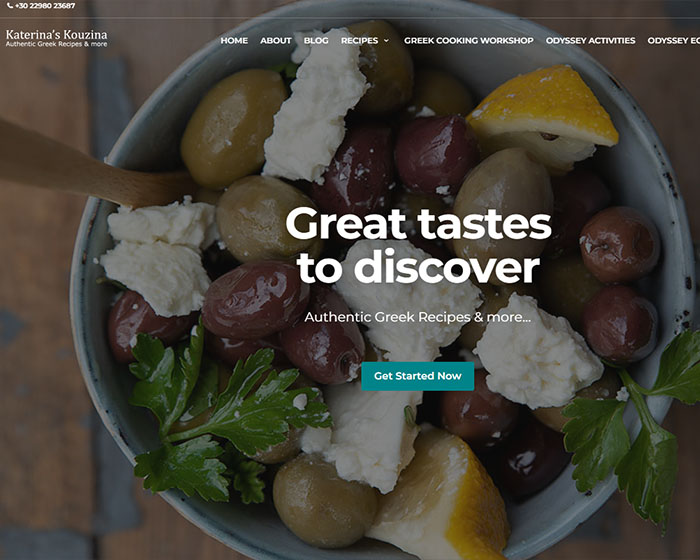This screenshot has height=560, width=700.
Task: Open GREEK COOKING WORKSHOP page
Action: tap(469, 41)
